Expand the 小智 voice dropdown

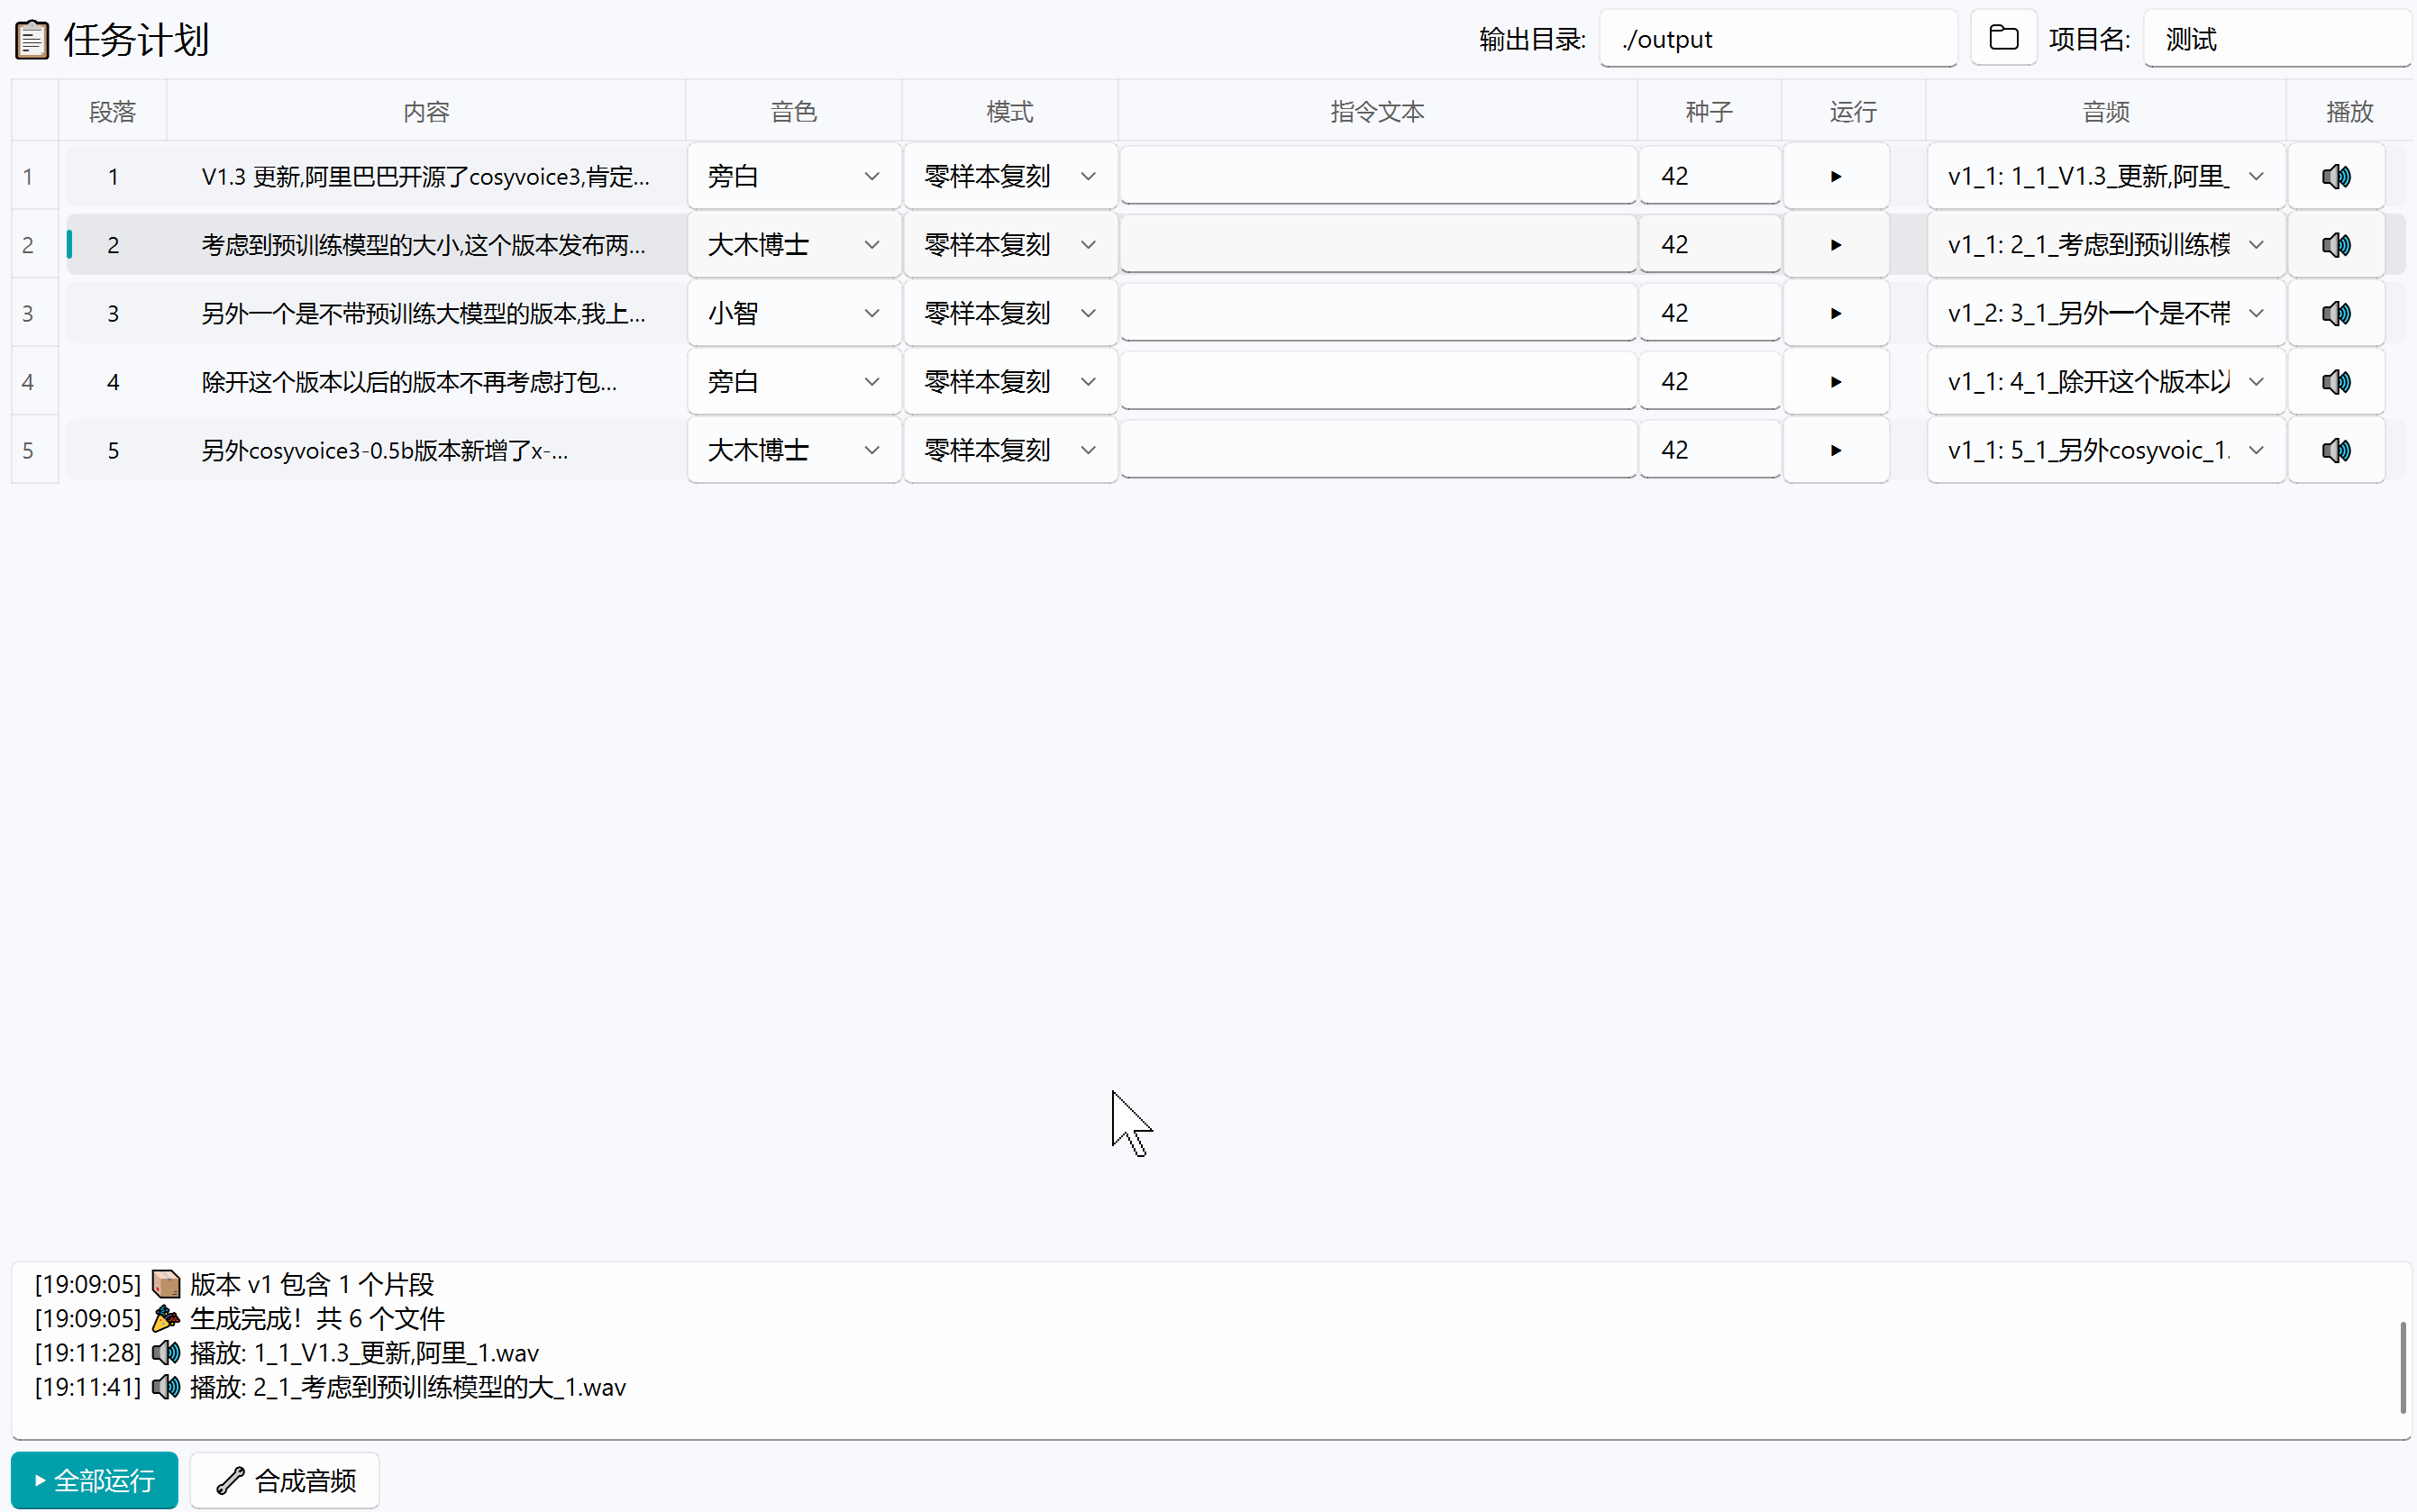click(793, 314)
